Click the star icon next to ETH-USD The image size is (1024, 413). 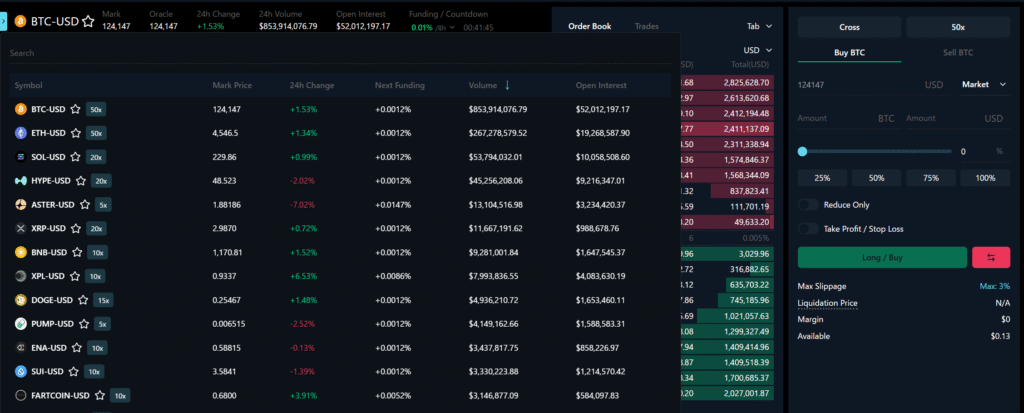pyautogui.click(x=75, y=133)
